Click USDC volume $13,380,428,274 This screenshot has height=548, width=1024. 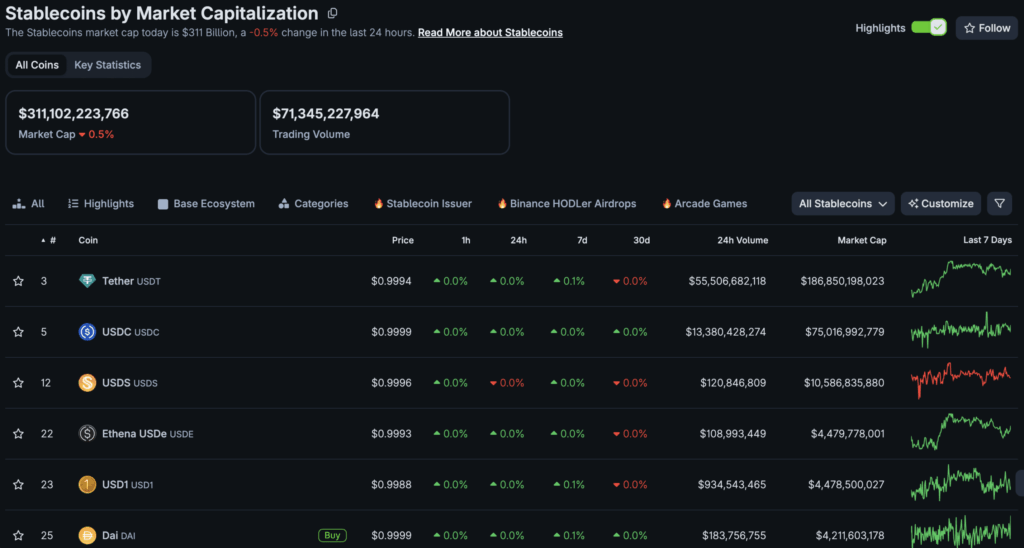726,332
